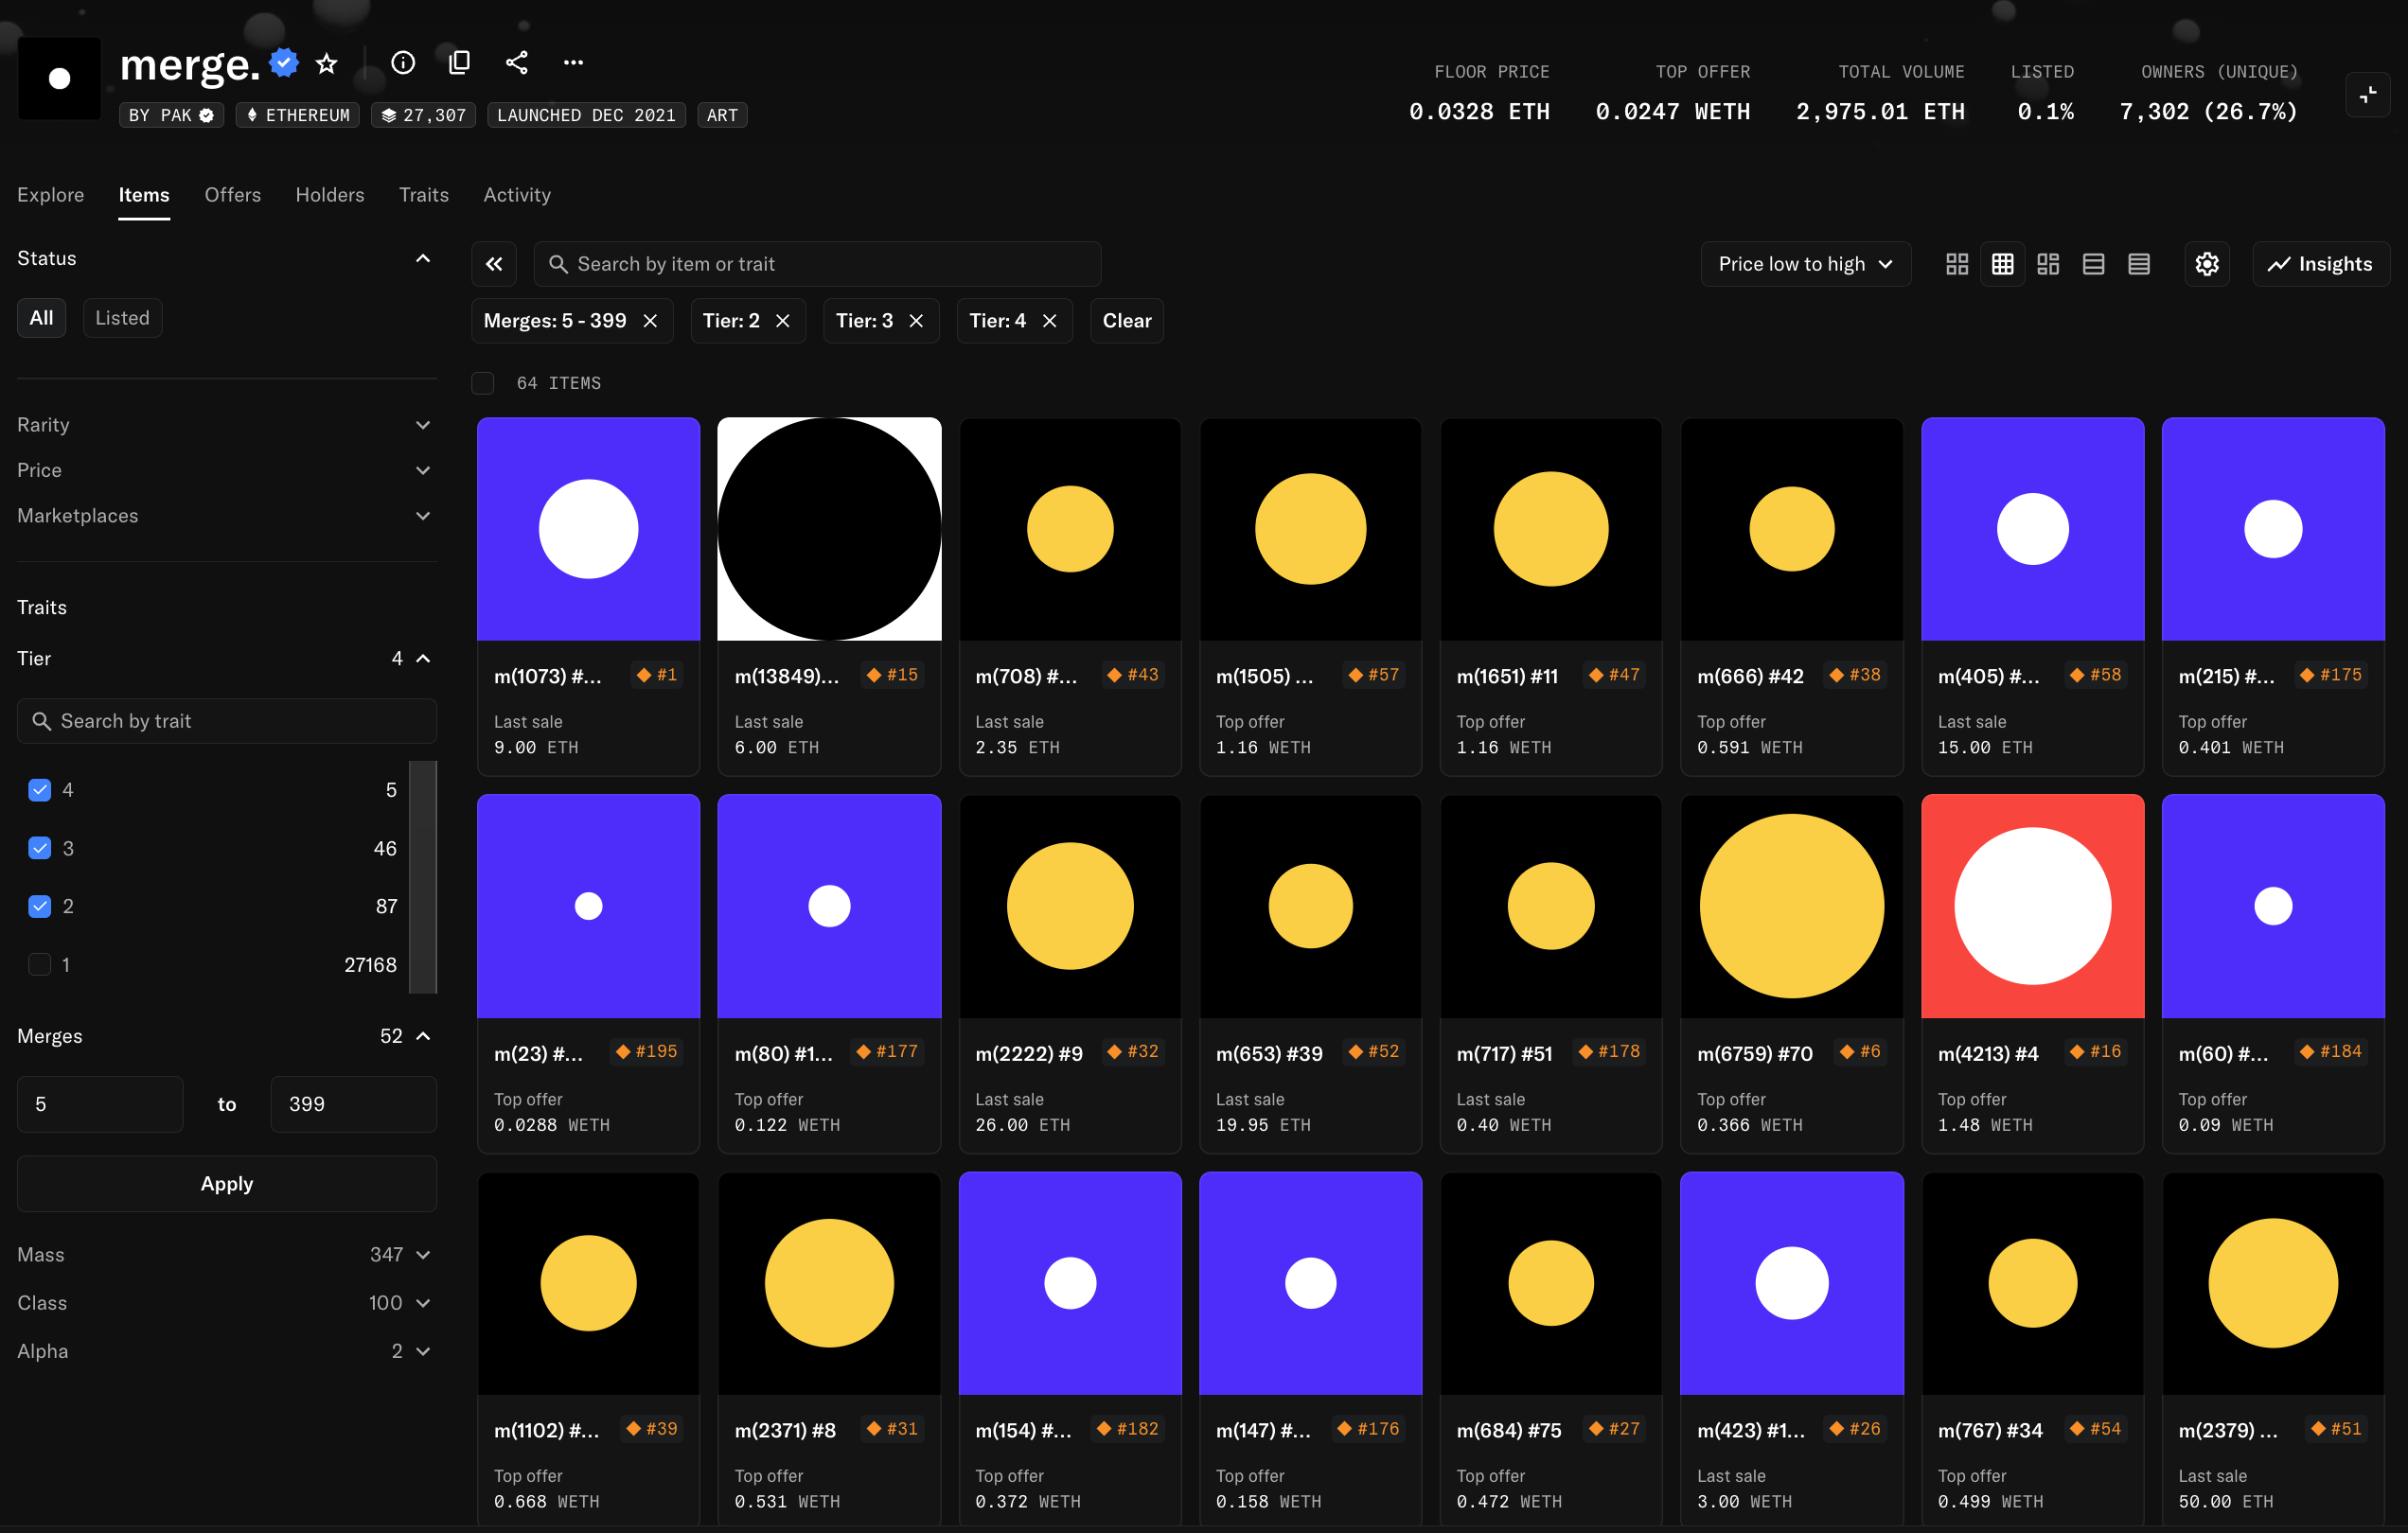The width and height of the screenshot is (2408, 1533).
Task: Collapse the filter sidebar with the double-chevron
Action: pos(494,264)
